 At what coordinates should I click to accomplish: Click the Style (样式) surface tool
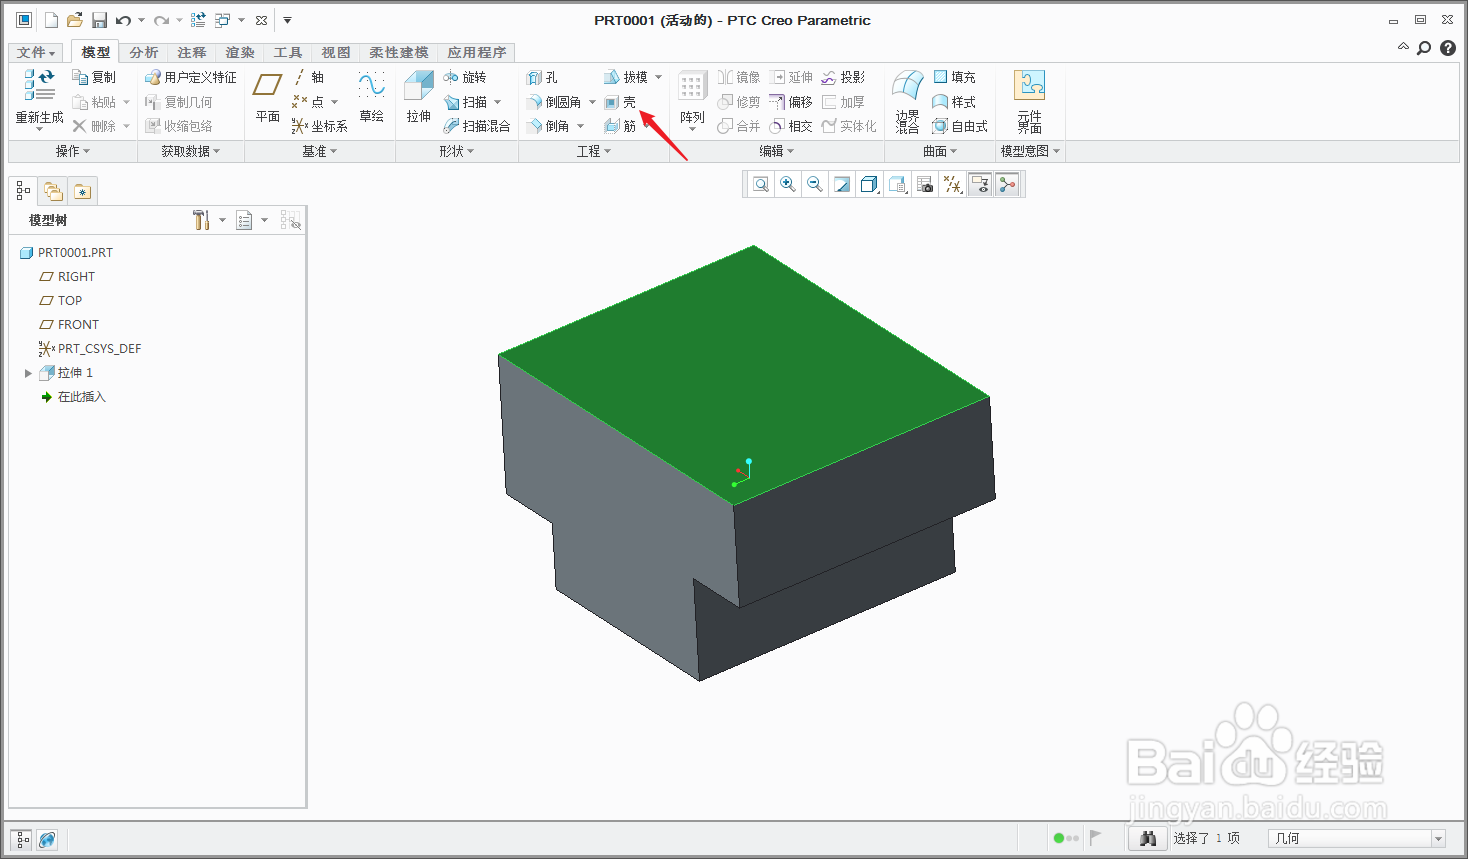(954, 102)
